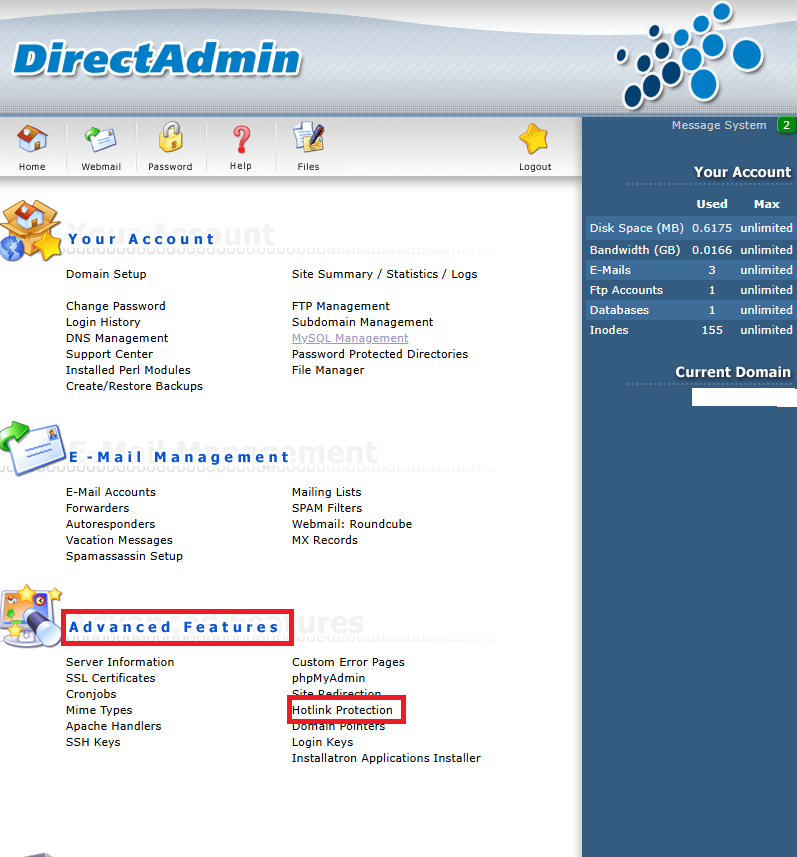The width and height of the screenshot is (797, 857).
Task: Click the Ftp Accounts row label
Action: (626, 290)
